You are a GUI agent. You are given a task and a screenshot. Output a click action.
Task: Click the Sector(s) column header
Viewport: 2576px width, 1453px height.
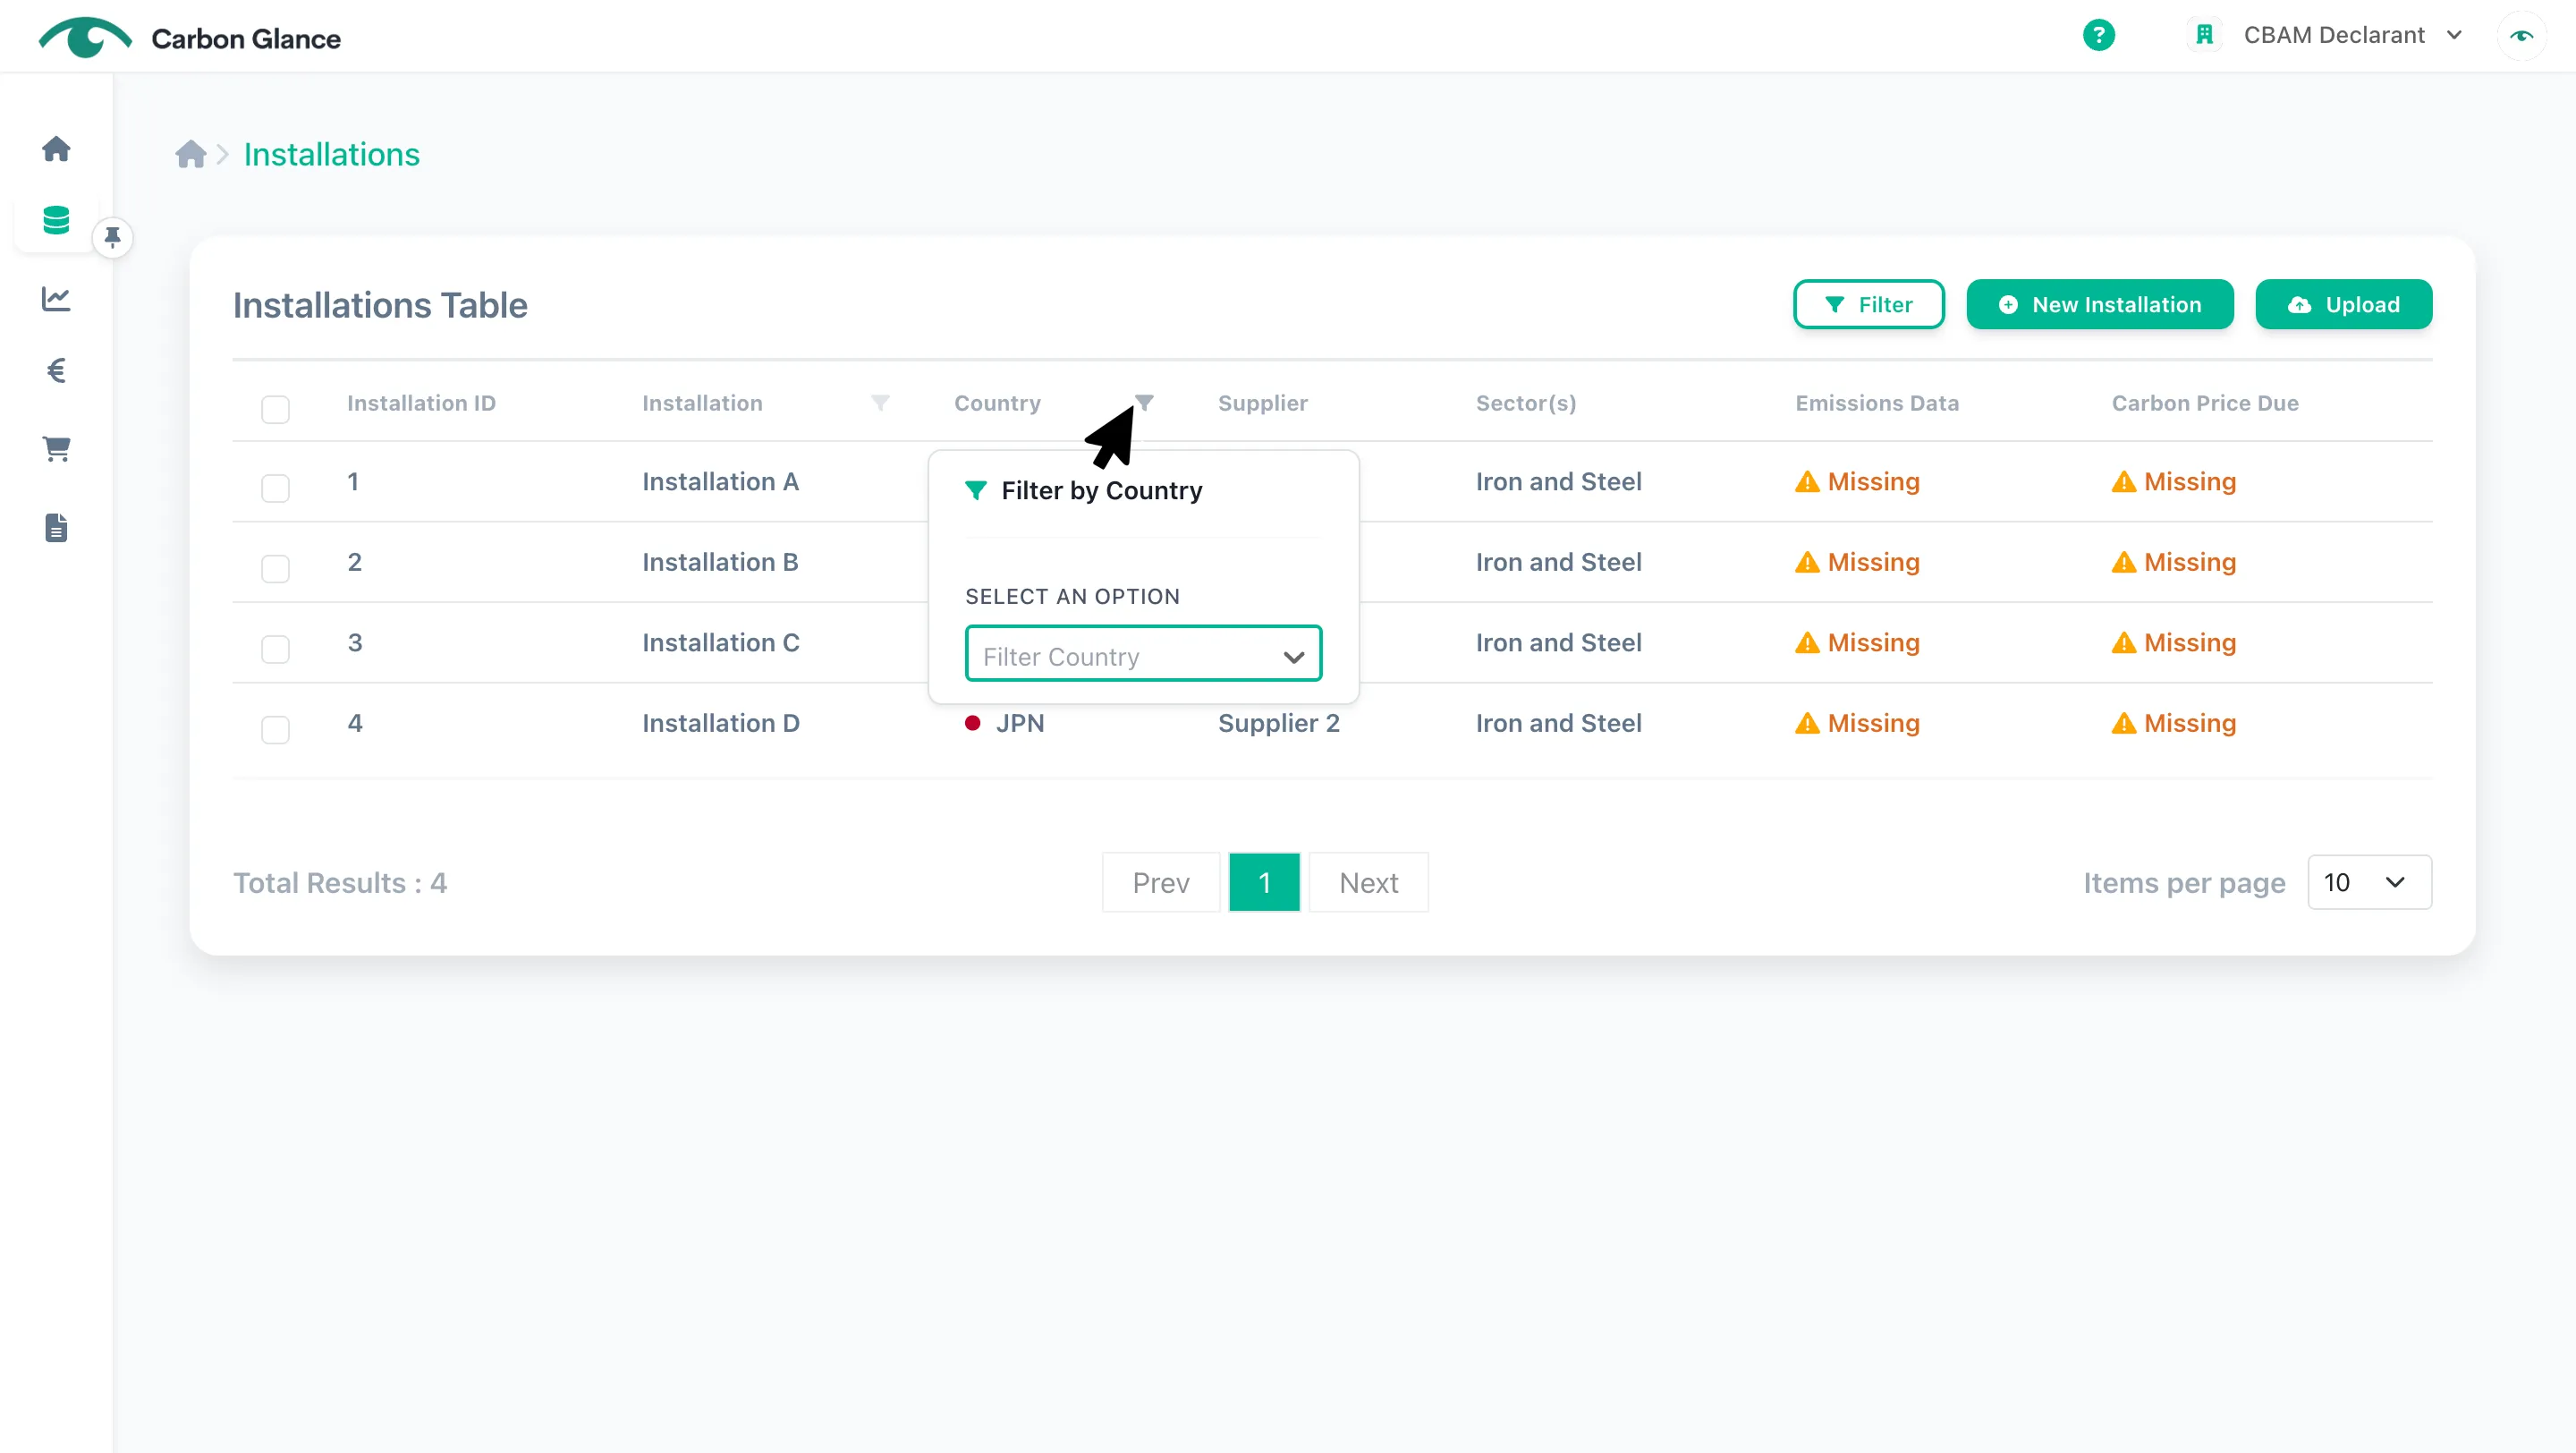tap(1526, 403)
